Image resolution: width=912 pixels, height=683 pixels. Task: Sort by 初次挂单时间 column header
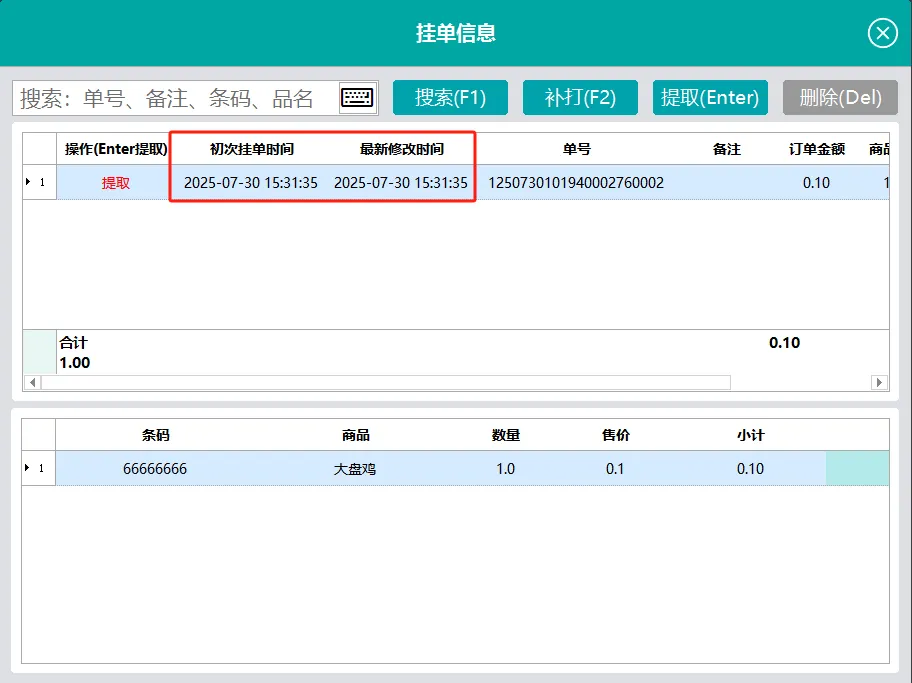(x=251, y=149)
